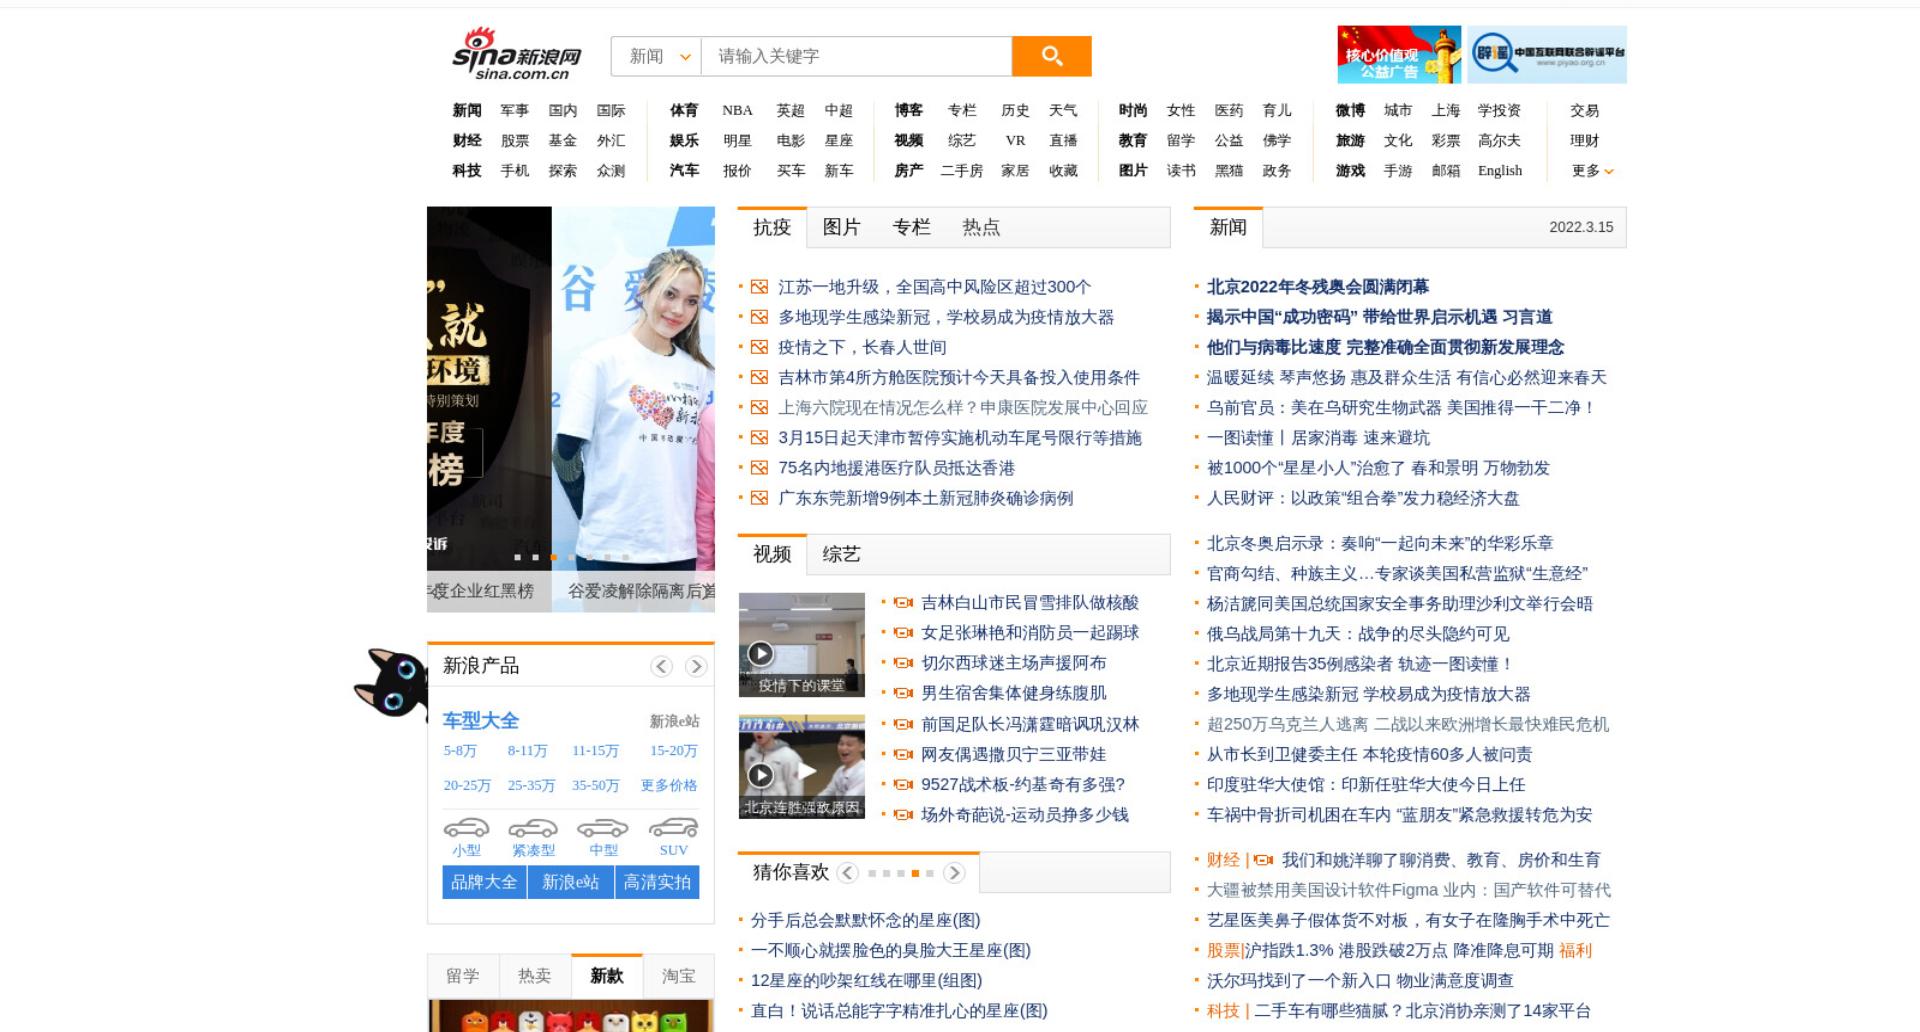Switch to the 综艺 tab
The height and width of the screenshot is (1032, 1920).
click(841, 554)
